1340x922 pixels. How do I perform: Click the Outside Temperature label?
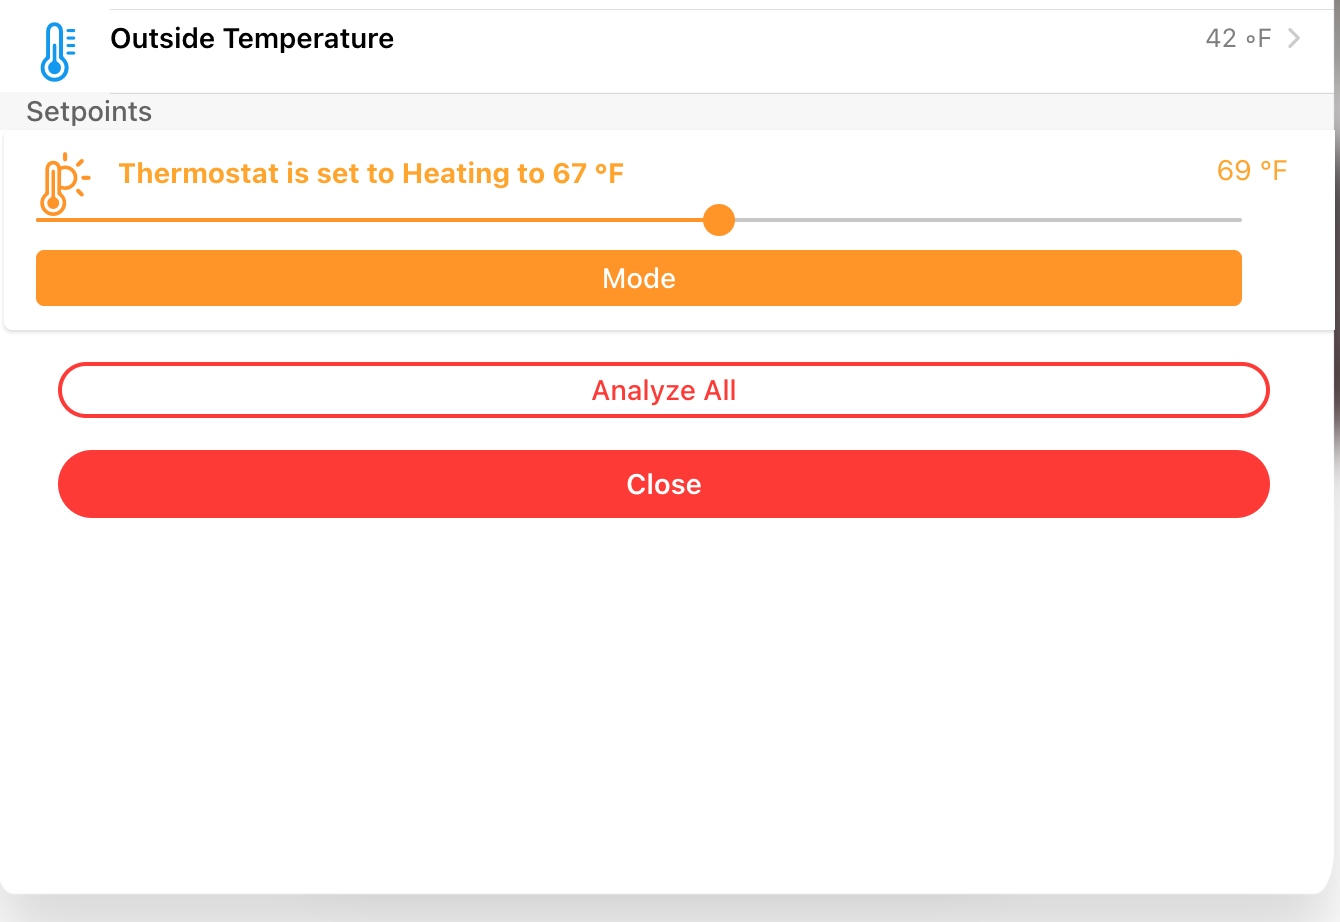(252, 38)
